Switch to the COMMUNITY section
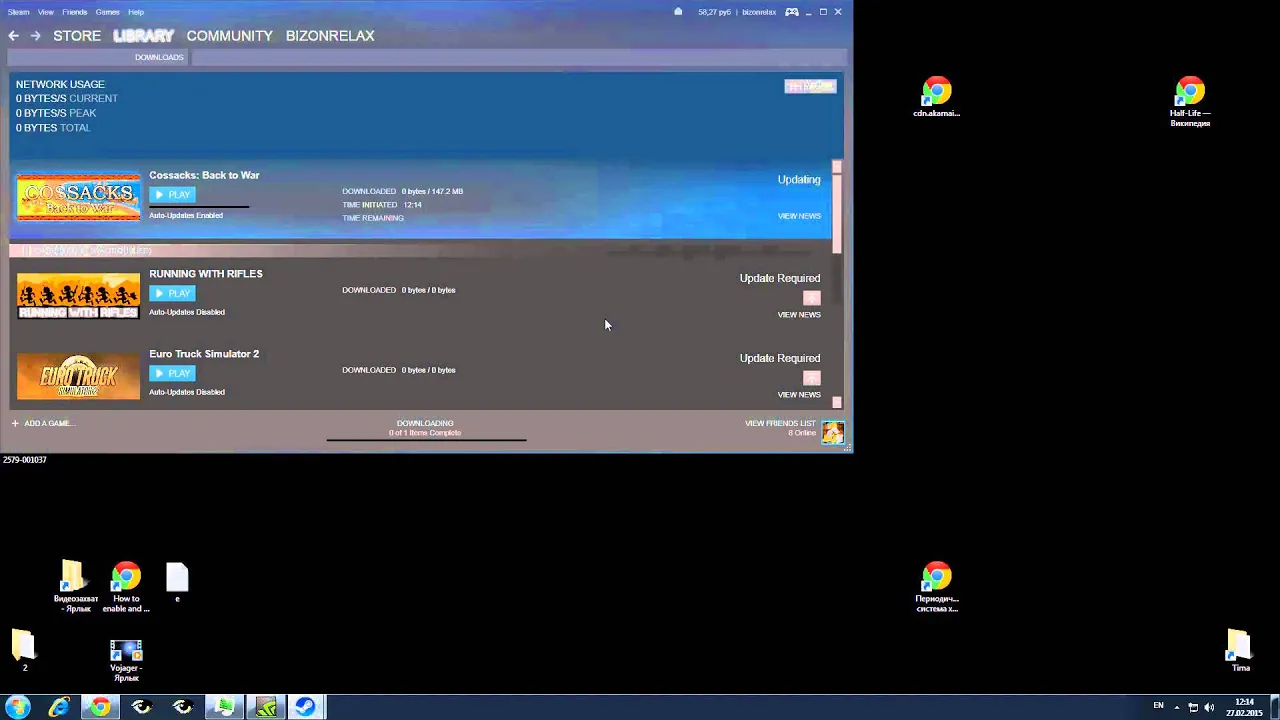Viewport: 1280px width, 720px height. (229, 36)
